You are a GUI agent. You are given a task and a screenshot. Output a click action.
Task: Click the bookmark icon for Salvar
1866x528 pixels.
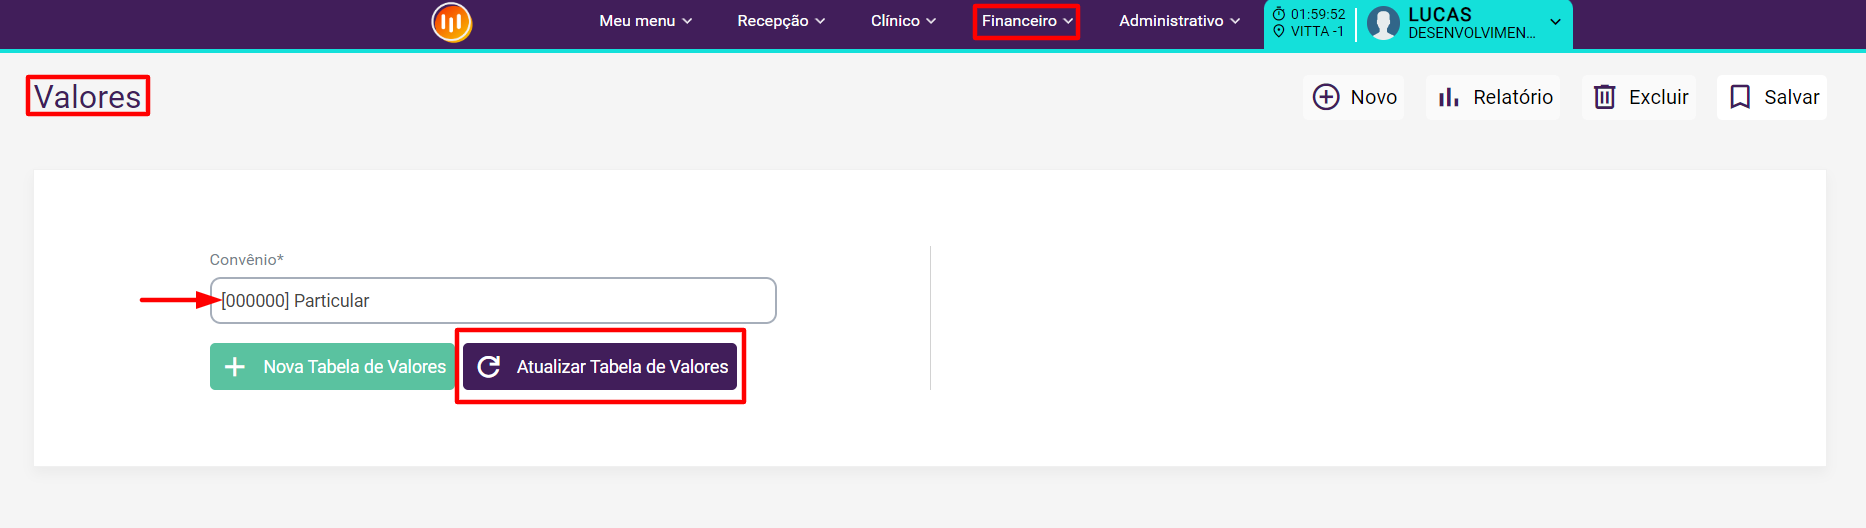1740,97
